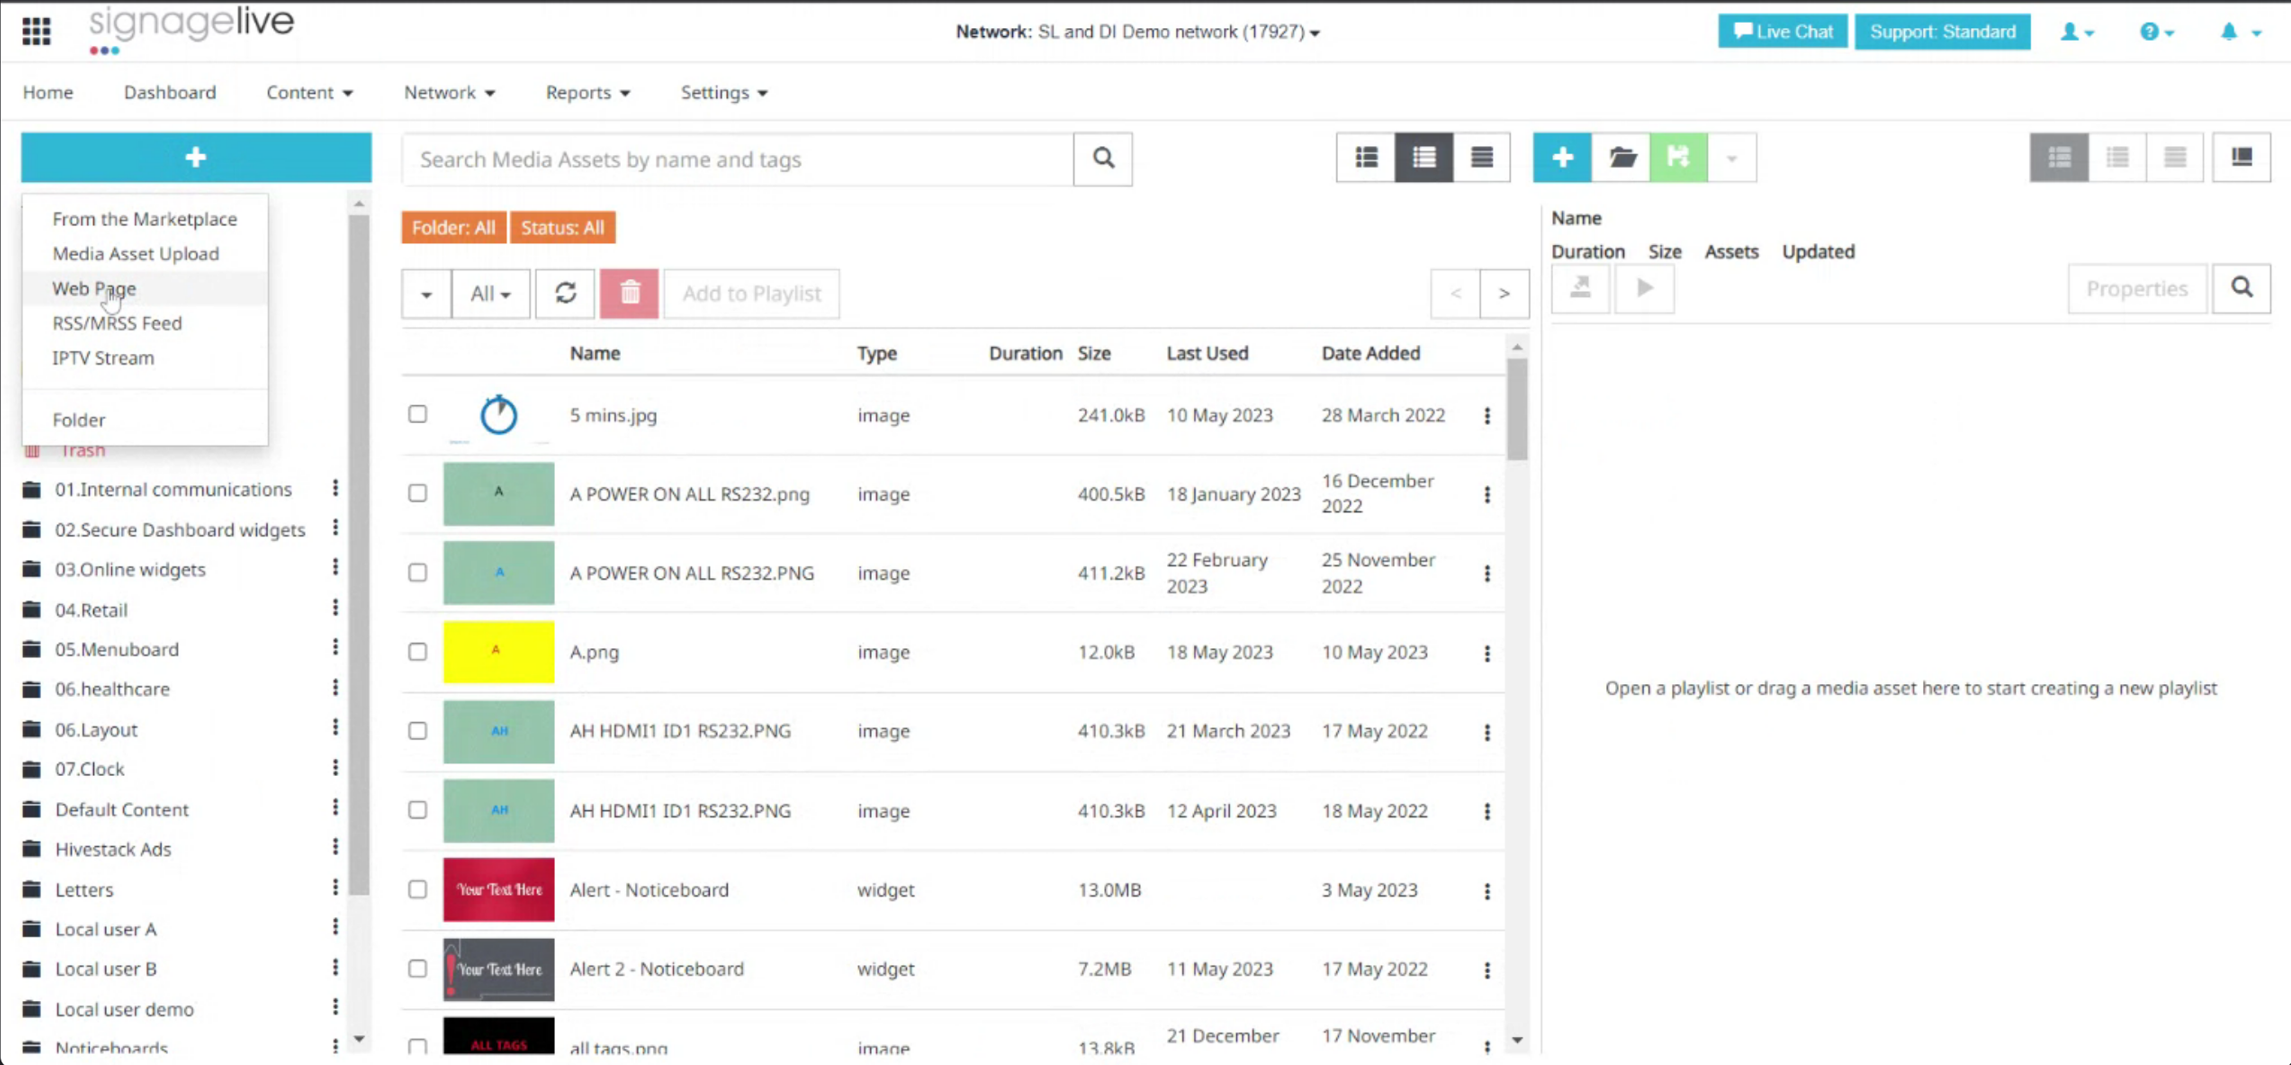
Task: Preview the playlist with the play icon
Action: click(x=1644, y=289)
